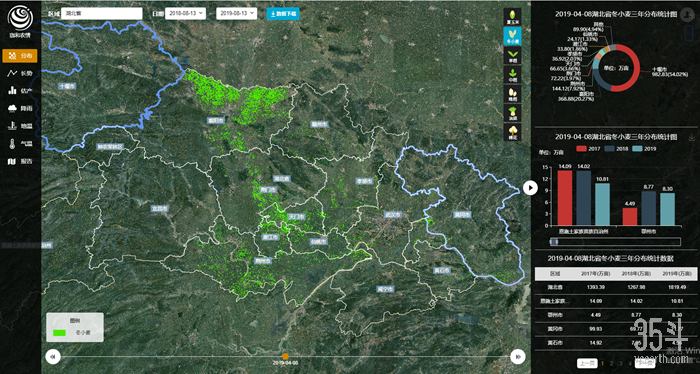This screenshot has width=700, height=374.
Task: Click the blue data download button
Action: (x=283, y=13)
